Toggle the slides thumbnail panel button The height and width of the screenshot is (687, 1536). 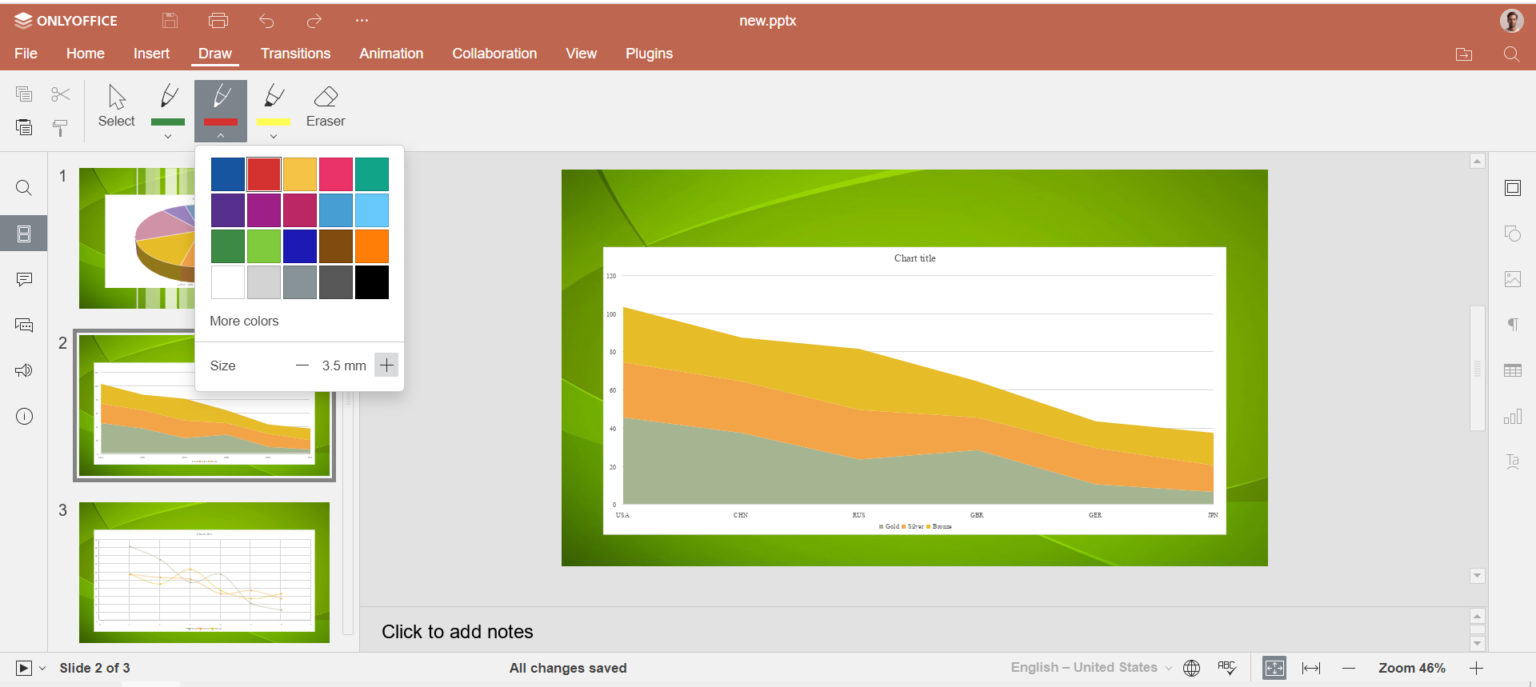pyautogui.click(x=24, y=234)
